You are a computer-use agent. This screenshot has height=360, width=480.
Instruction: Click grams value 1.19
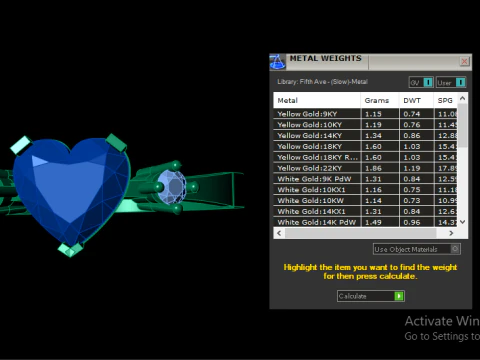(373, 125)
